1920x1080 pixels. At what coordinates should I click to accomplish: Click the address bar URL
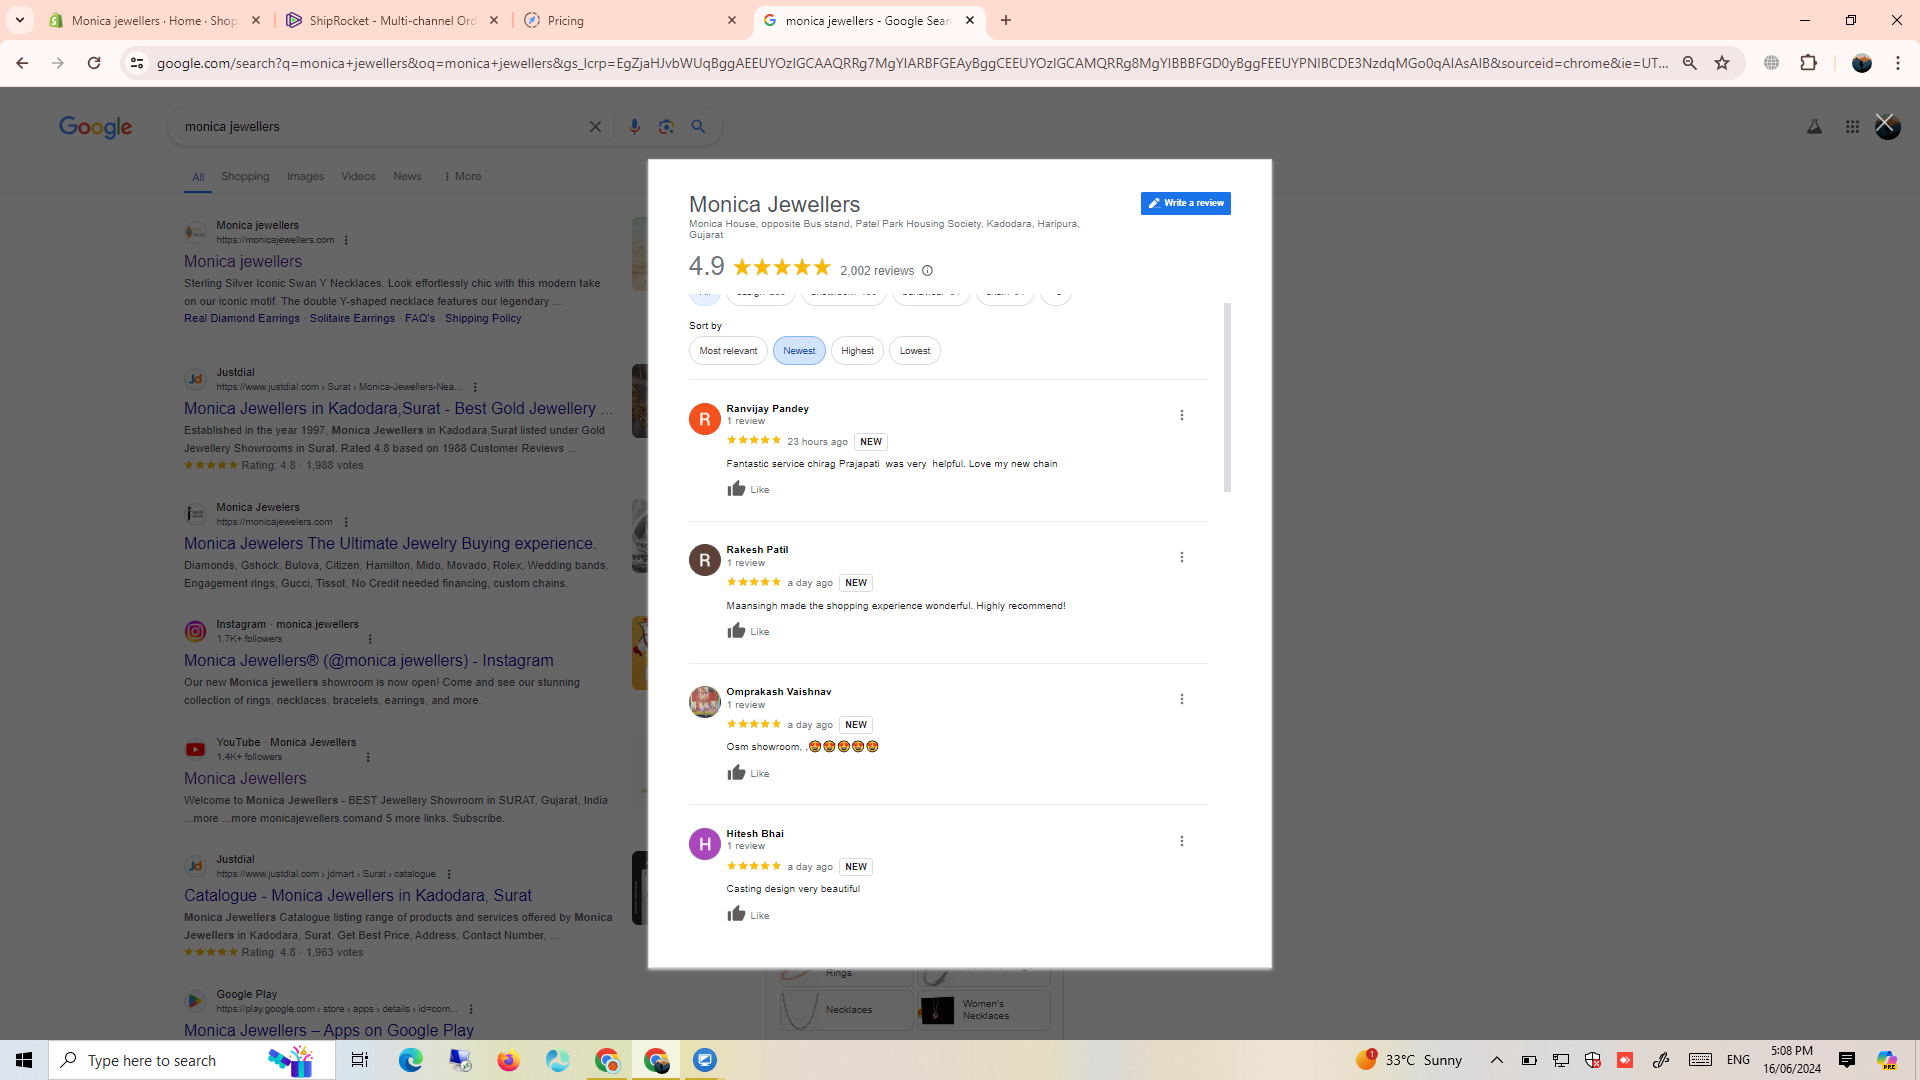click(x=912, y=63)
